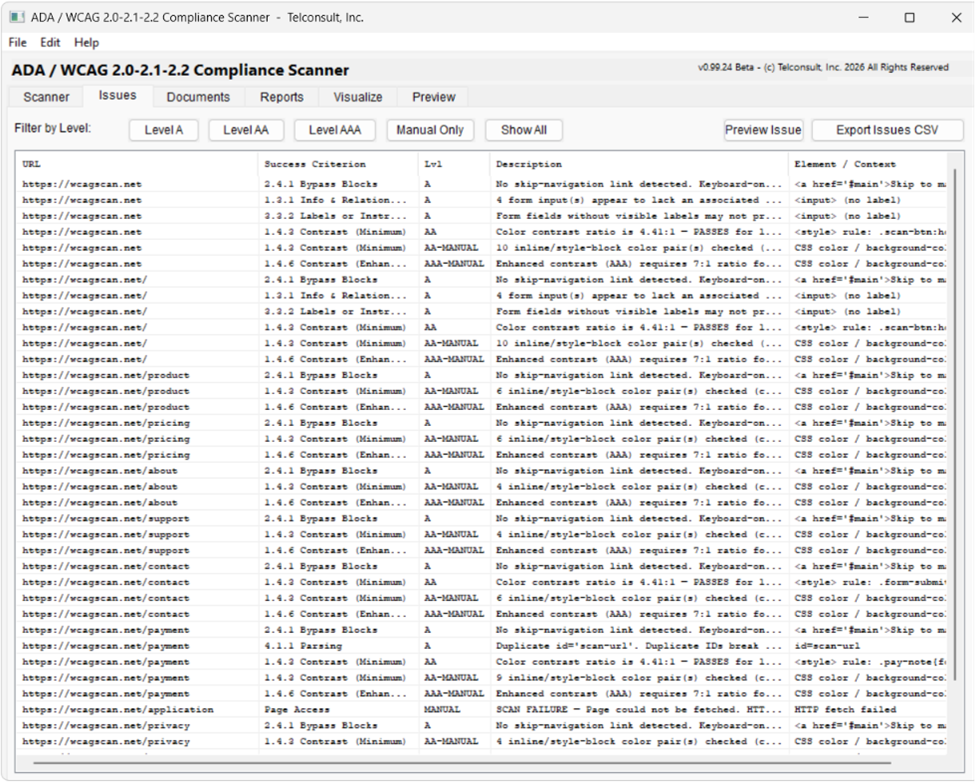The width and height of the screenshot is (975, 784).
Task: Select the wcagscan.net/contact 1.4.6 Contrast row
Action: [482, 614]
